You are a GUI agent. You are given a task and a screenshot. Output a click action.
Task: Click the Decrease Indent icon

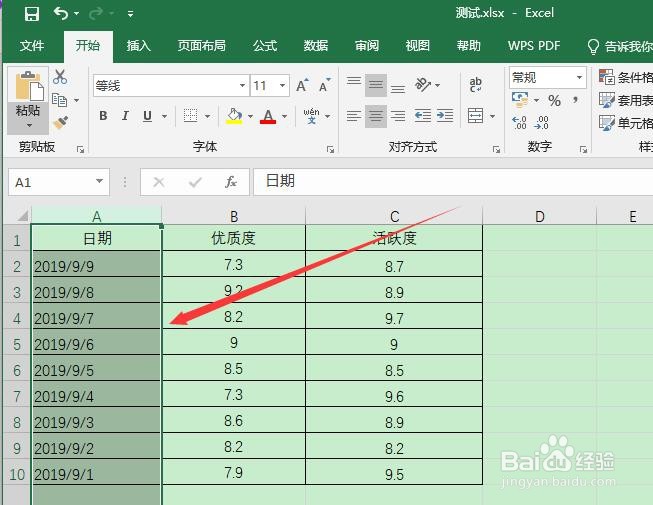tap(423, 116)
